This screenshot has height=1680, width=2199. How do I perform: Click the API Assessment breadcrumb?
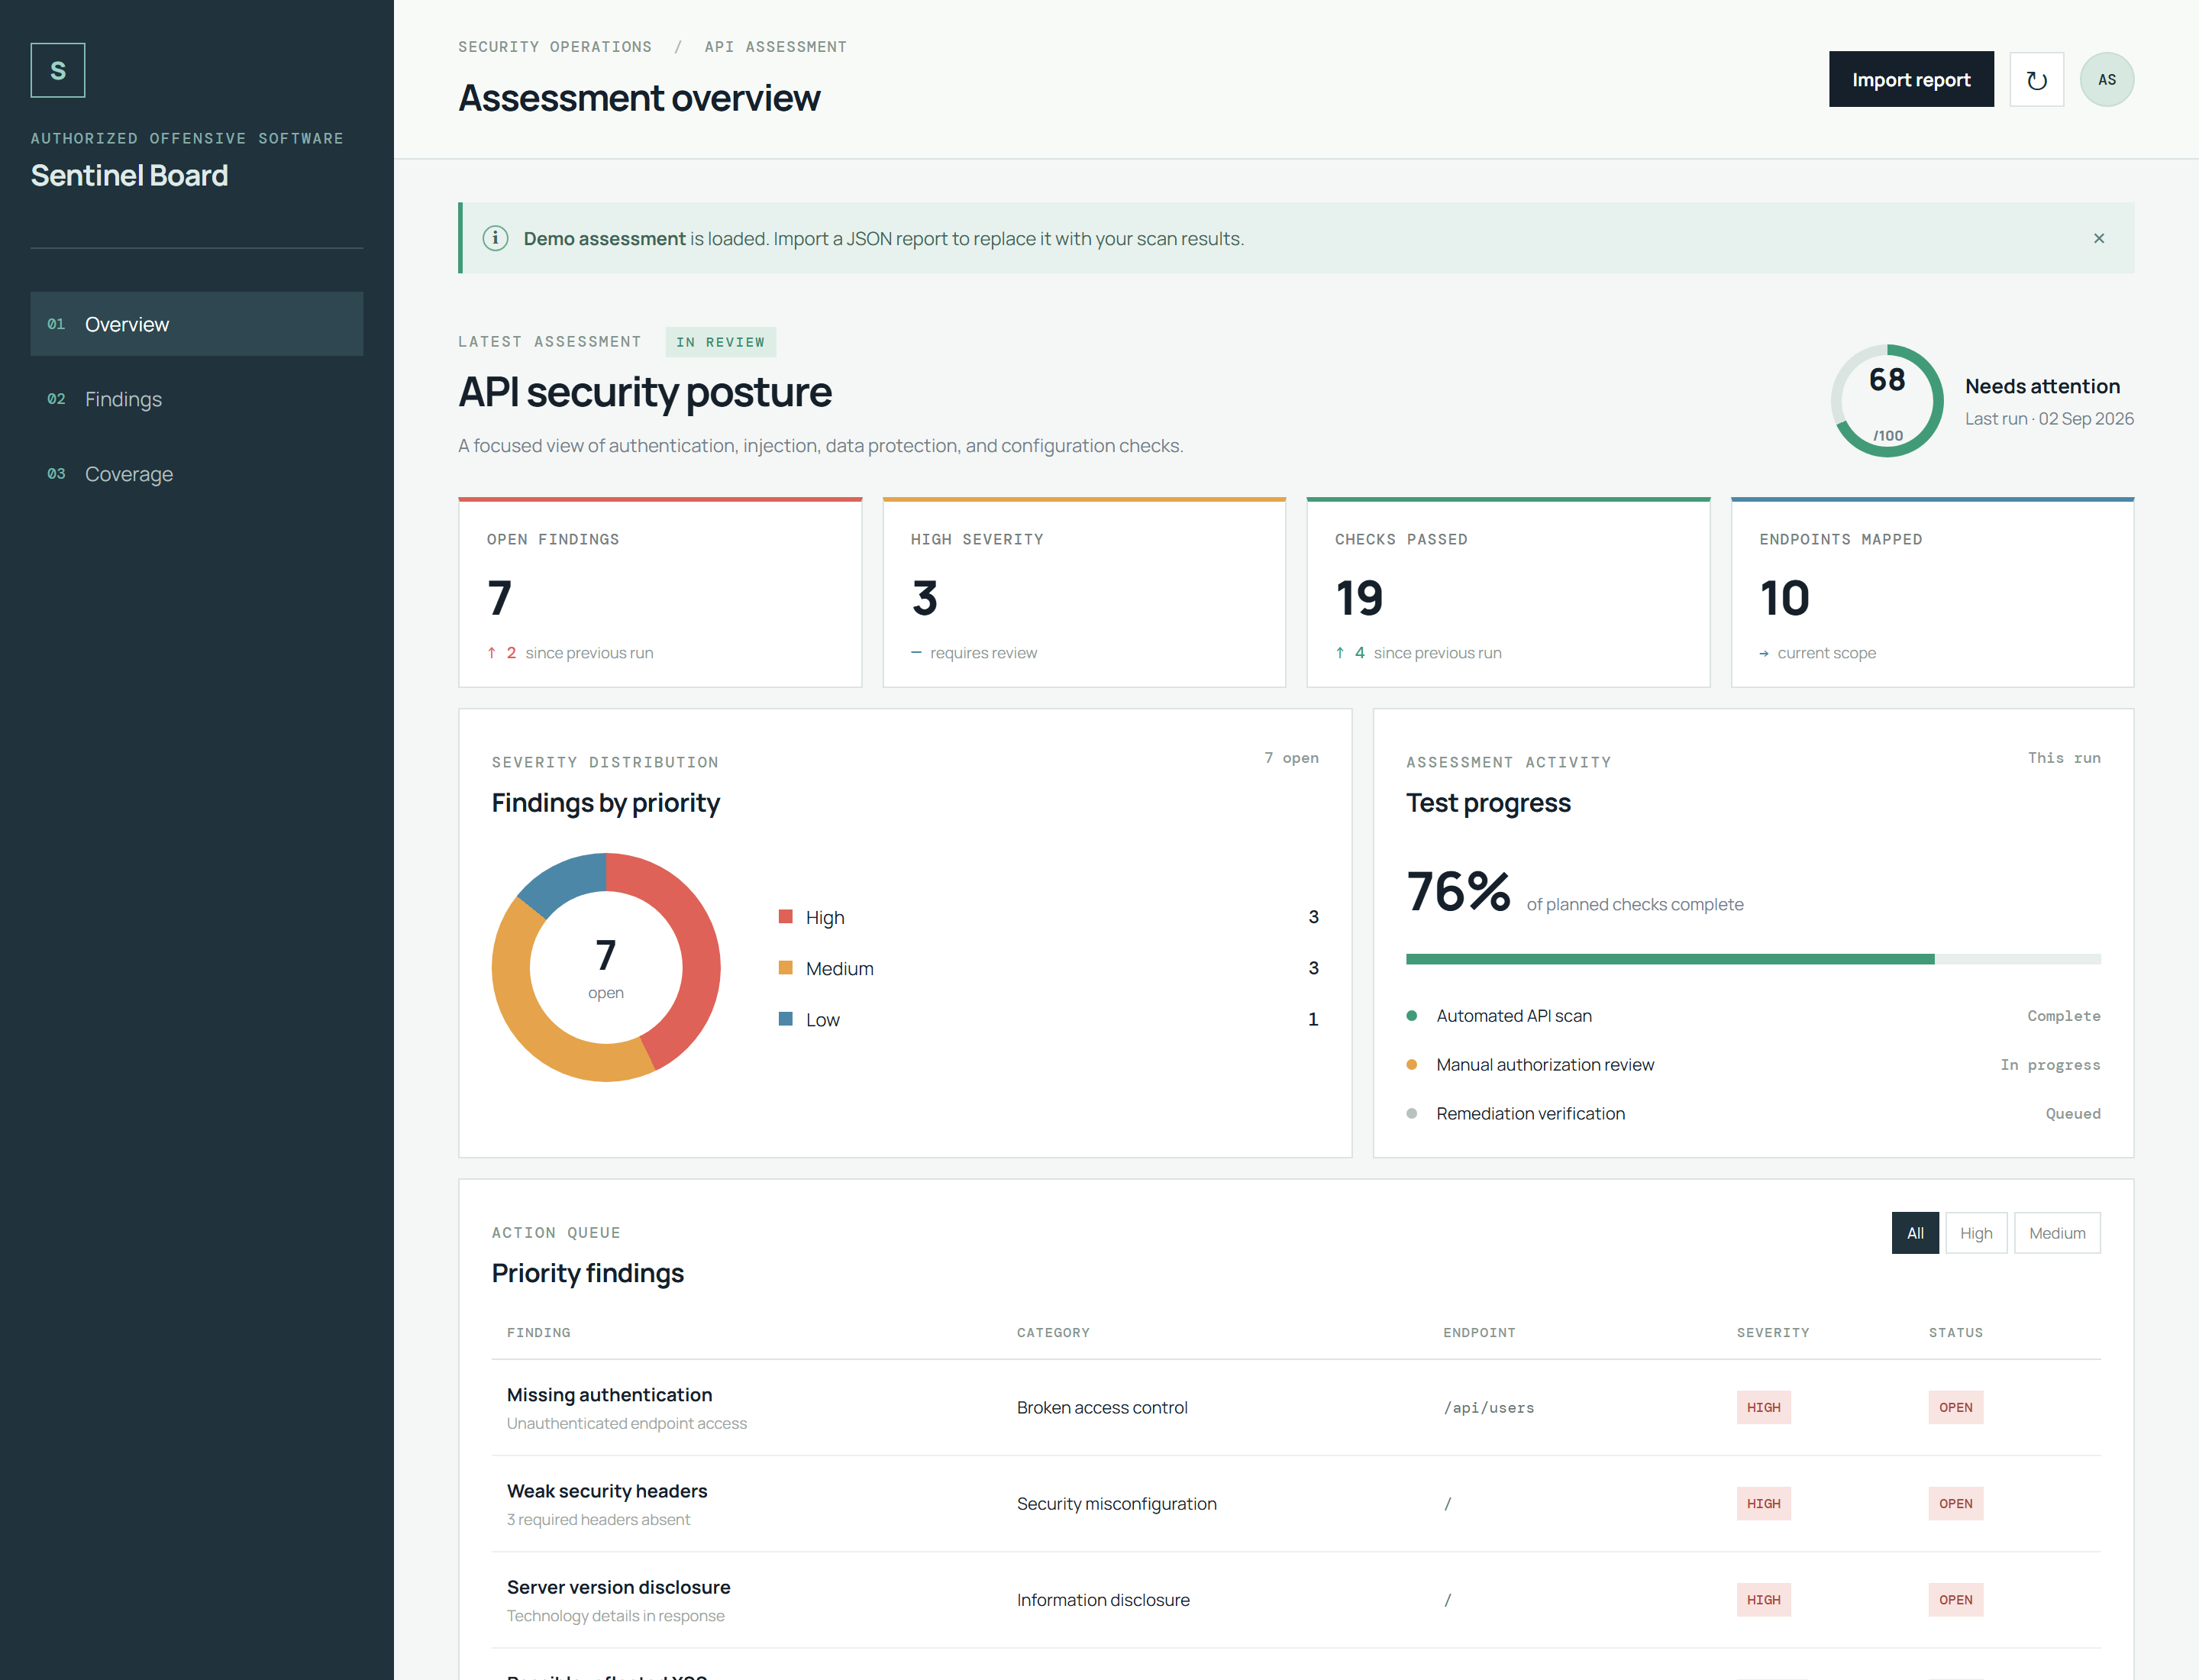775,47
